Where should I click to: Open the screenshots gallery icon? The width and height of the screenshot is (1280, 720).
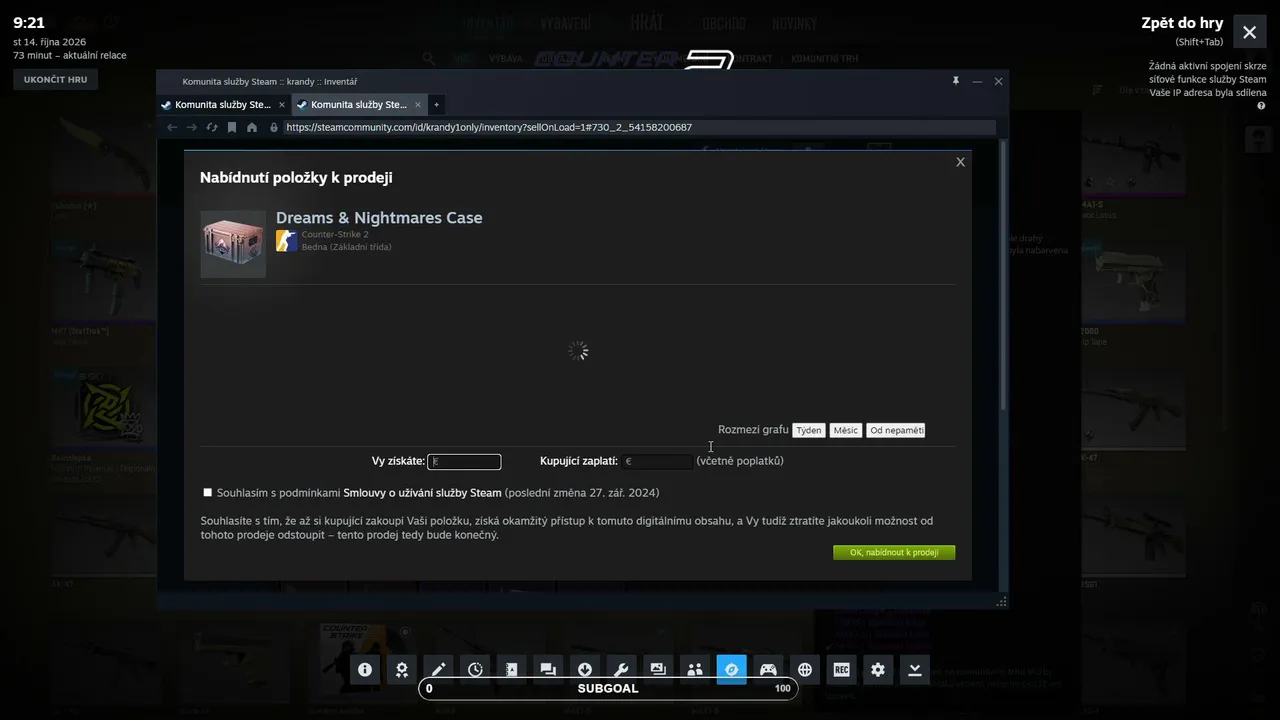[x=658, y=670]
